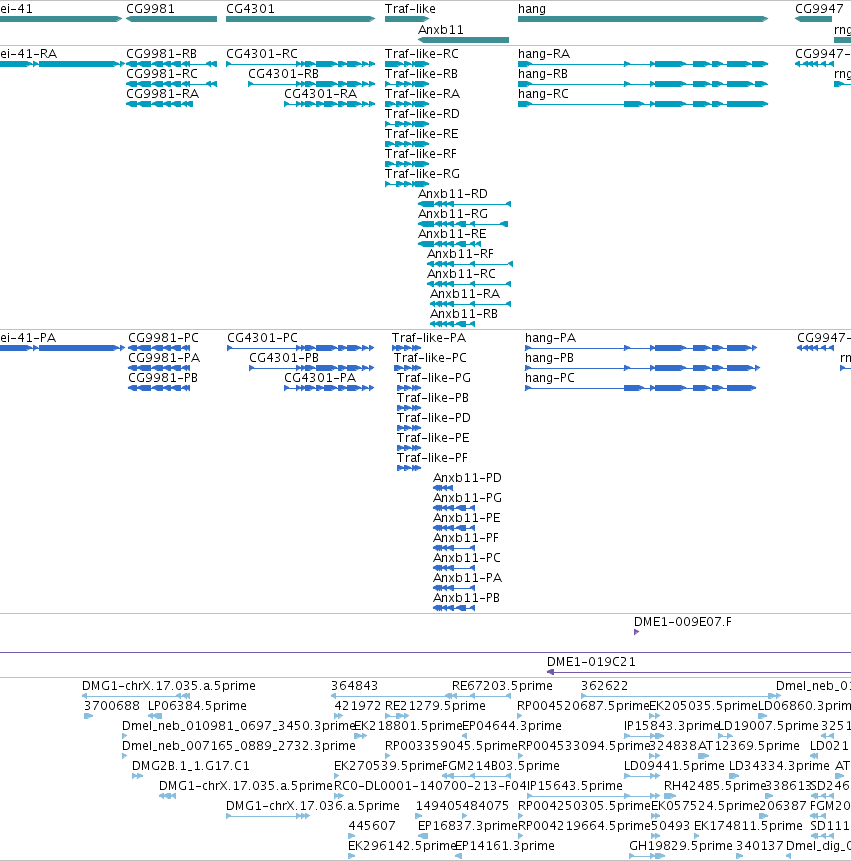The image size is (851, 861).
Task: Click the hang-RC transcript label
Action: pyautogui.click(x=544, y=94)
